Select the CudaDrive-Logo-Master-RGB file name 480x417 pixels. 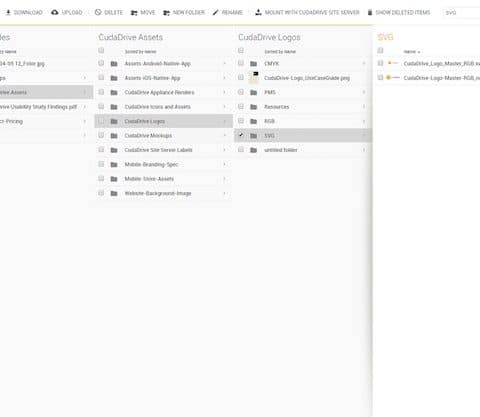[442, 78]
